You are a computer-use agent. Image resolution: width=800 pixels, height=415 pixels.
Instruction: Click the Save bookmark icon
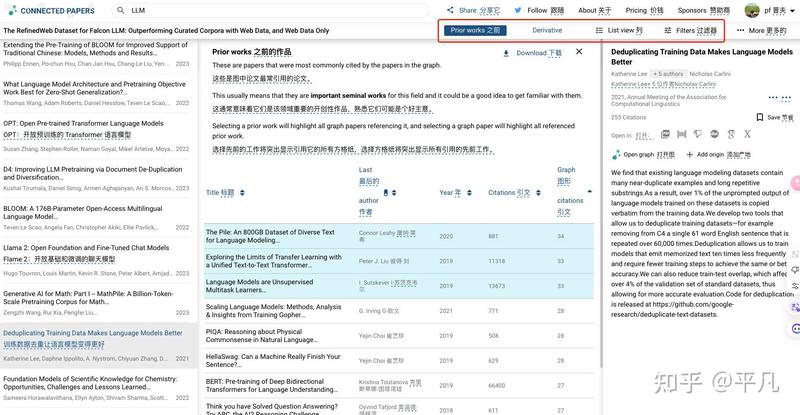760,117
